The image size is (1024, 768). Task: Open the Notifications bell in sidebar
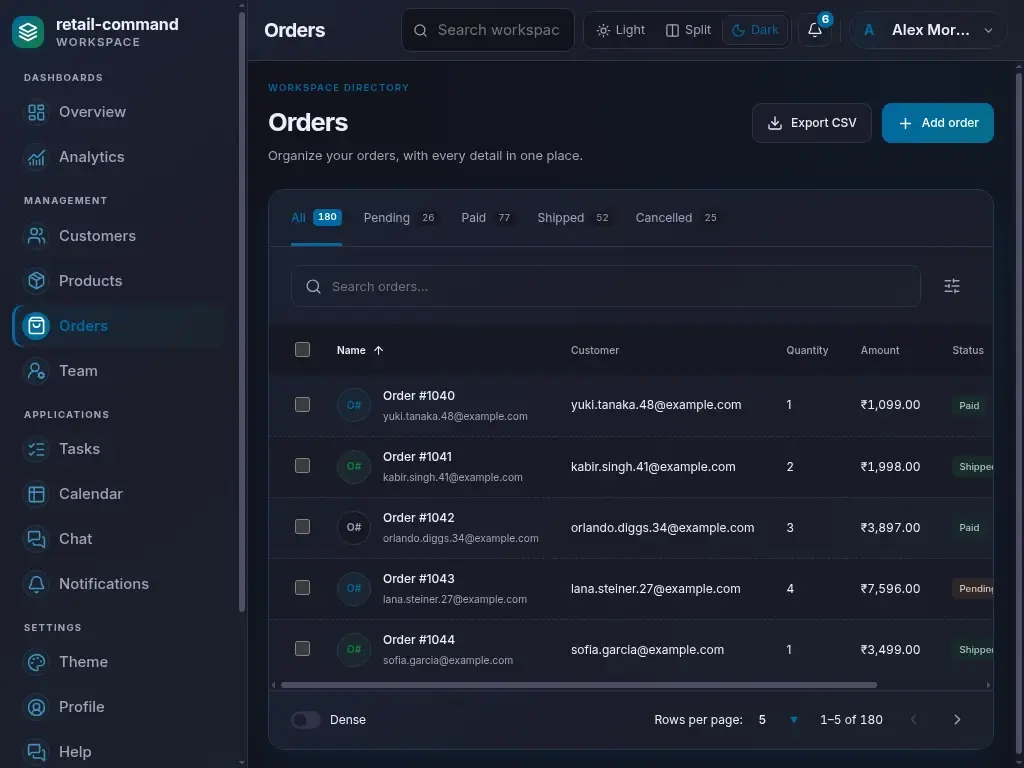click(x=37, y=584)
